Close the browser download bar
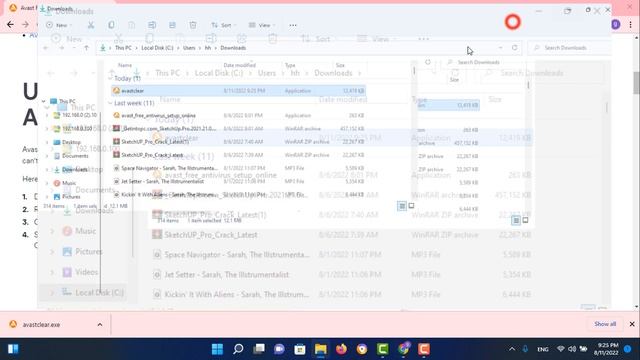Screen dimensions: 640x360 tap(632, 324)
